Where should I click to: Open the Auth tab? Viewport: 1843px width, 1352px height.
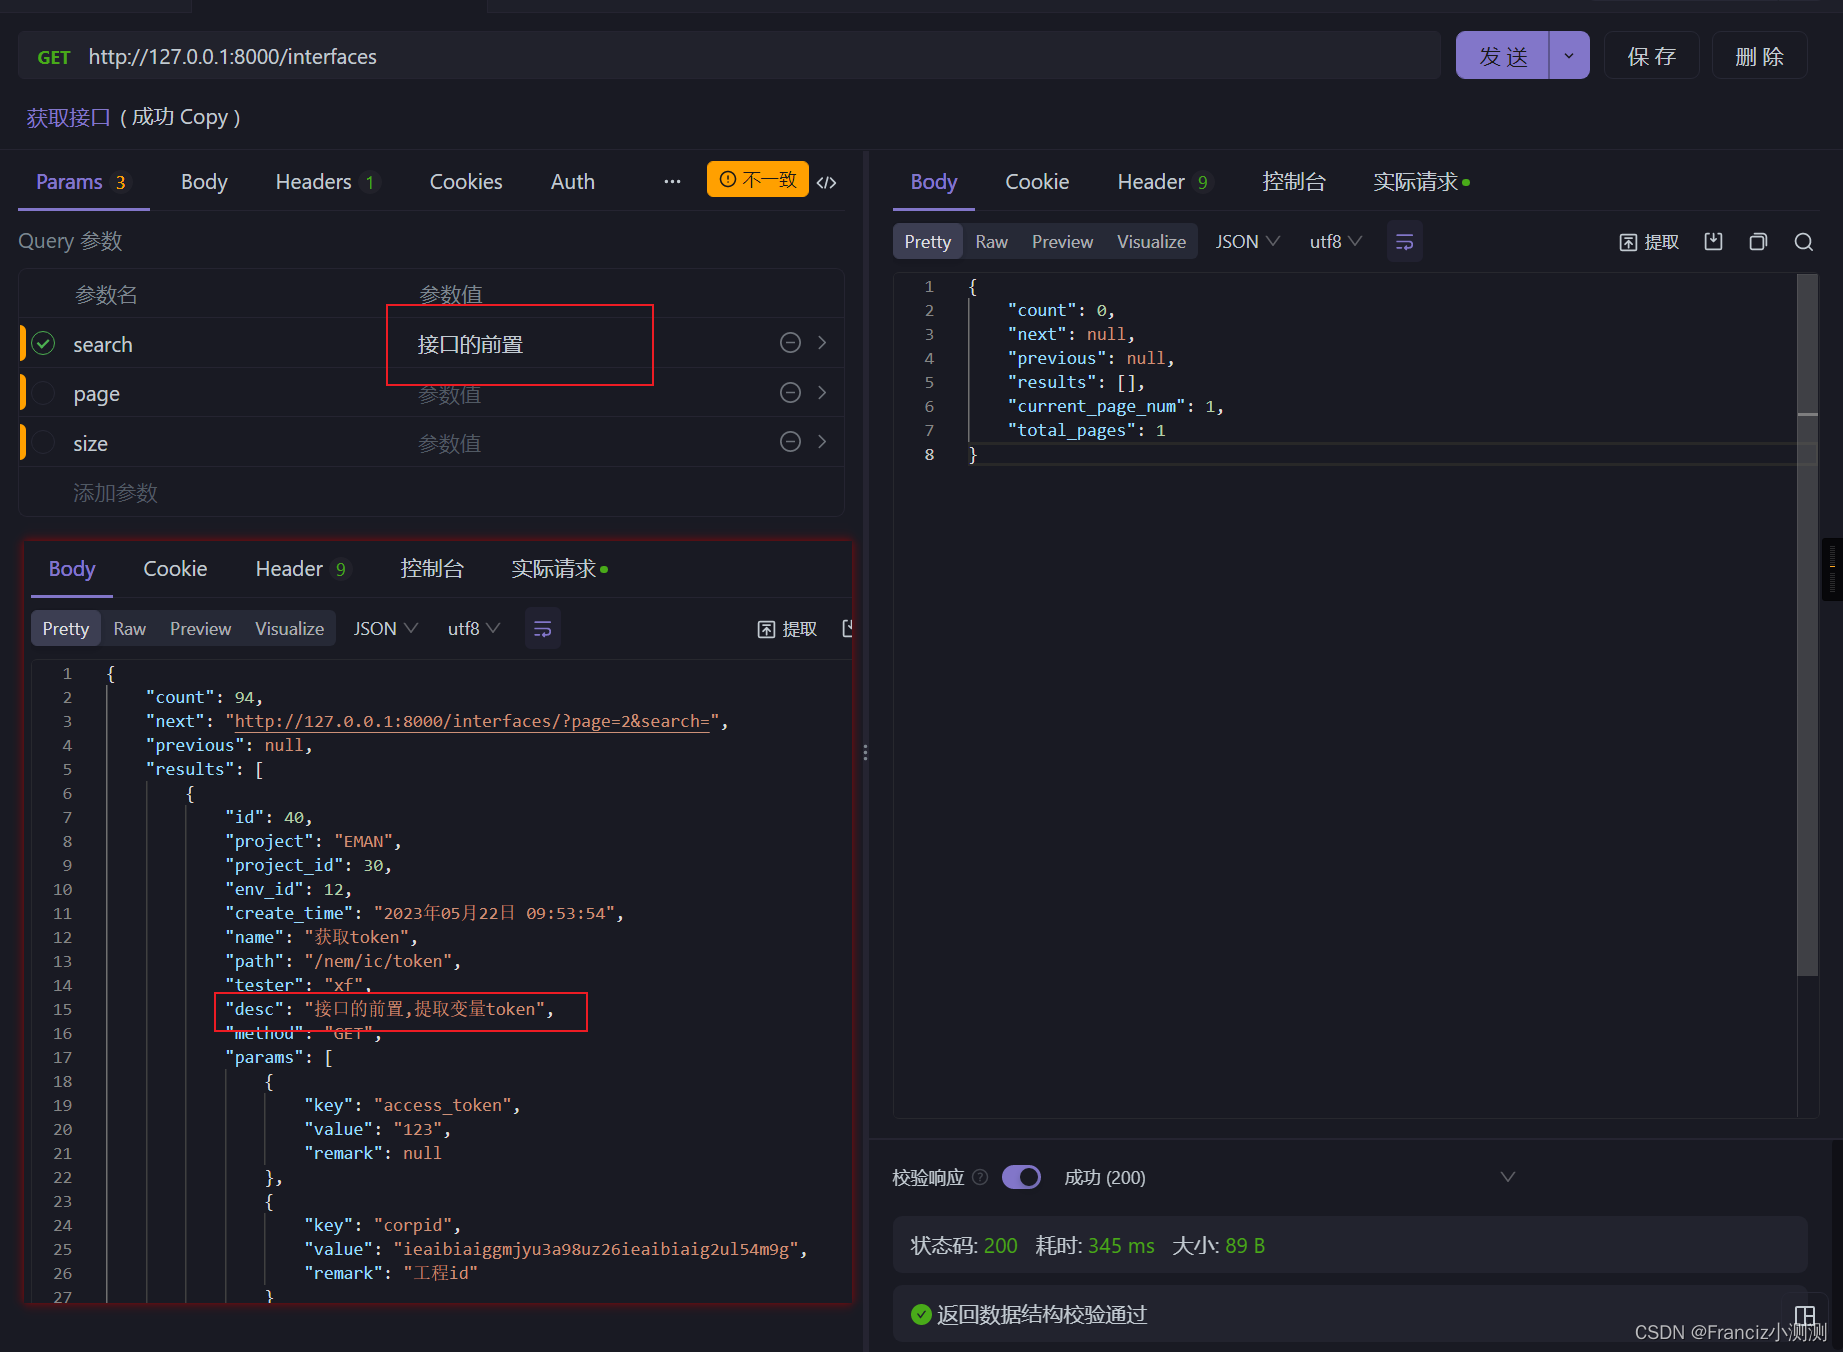(573, 182)
